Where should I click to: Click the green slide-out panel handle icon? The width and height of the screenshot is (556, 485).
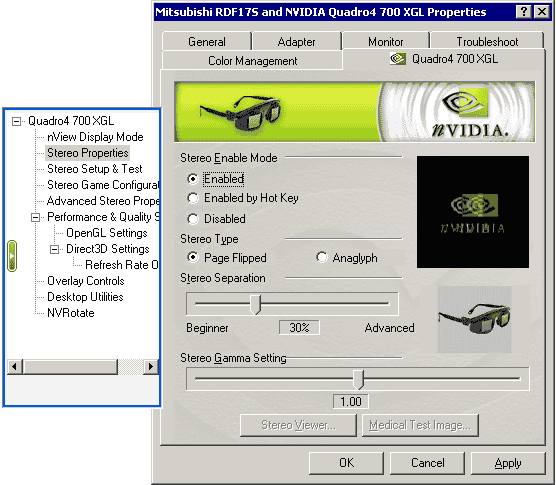point(12,256)
